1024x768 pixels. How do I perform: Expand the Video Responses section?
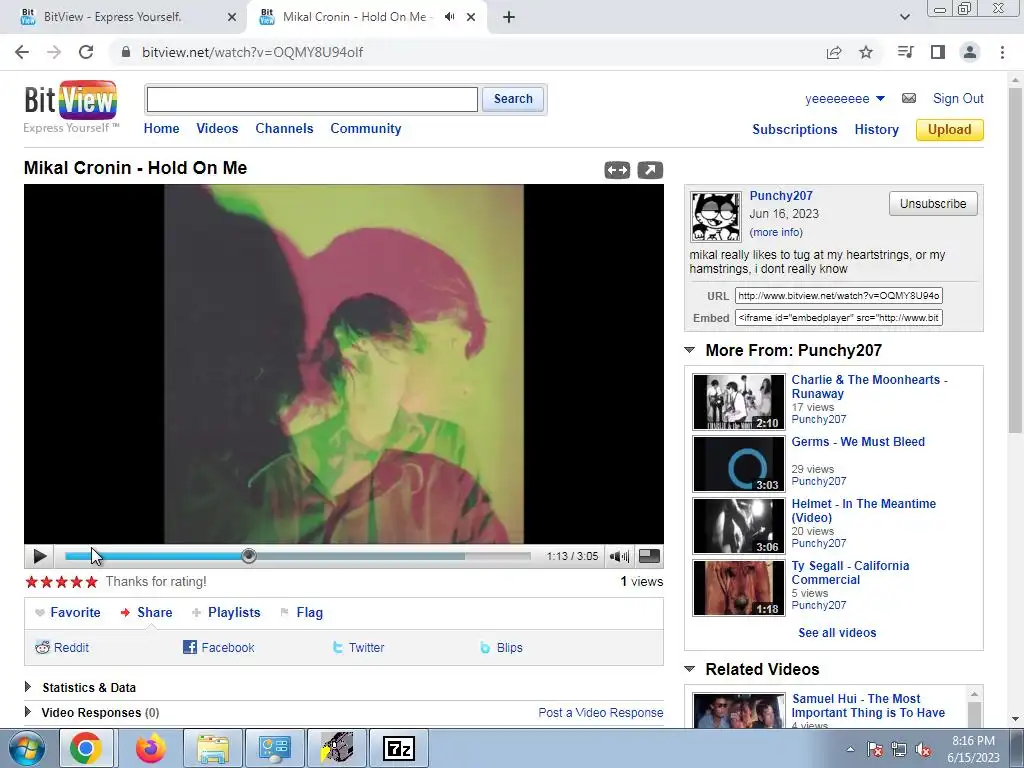[x=92, y=712]
